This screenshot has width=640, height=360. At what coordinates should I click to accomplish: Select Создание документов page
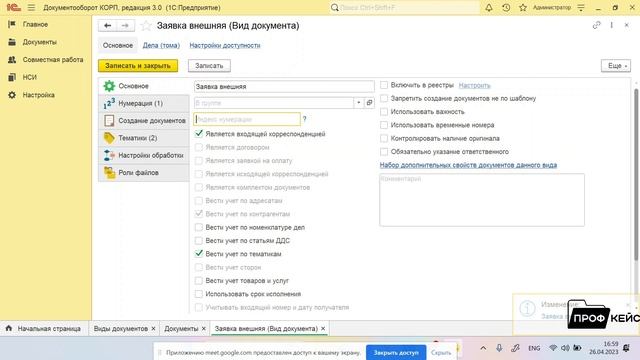tap(144, 121)
